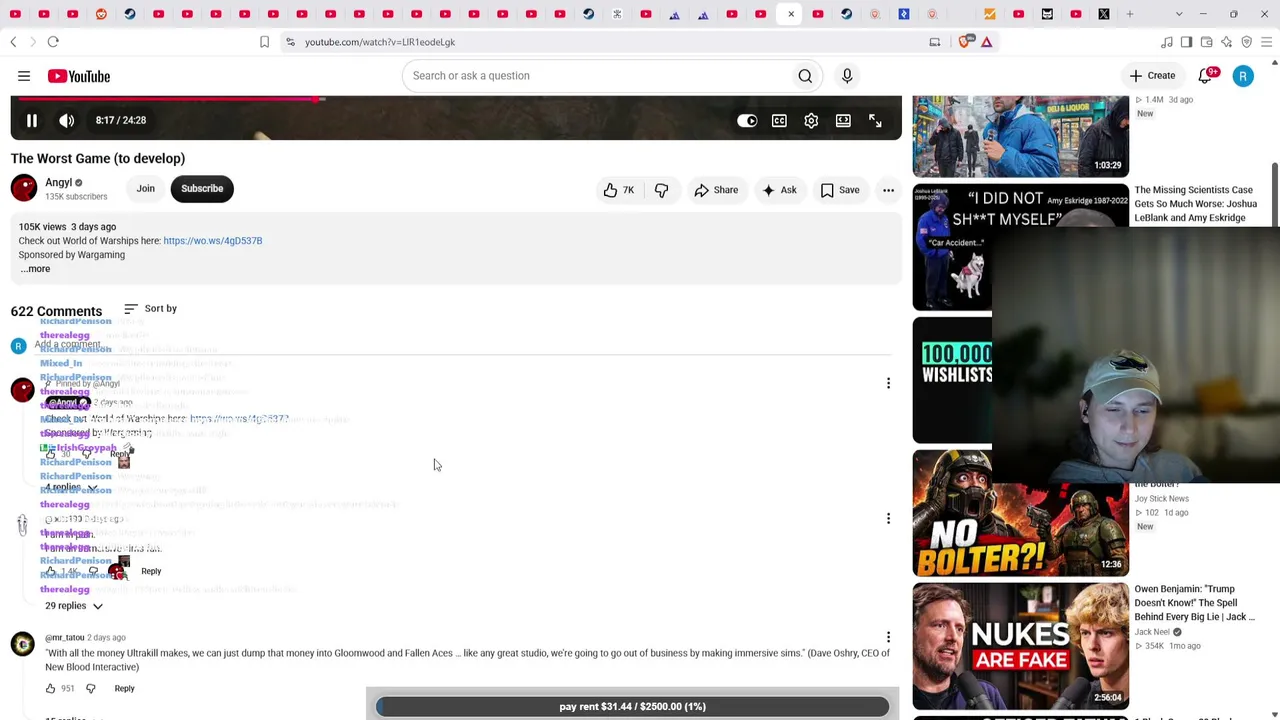The image size is (1280, 720).
Task: Select the address bar URL
Action: [x=380, y=42]
